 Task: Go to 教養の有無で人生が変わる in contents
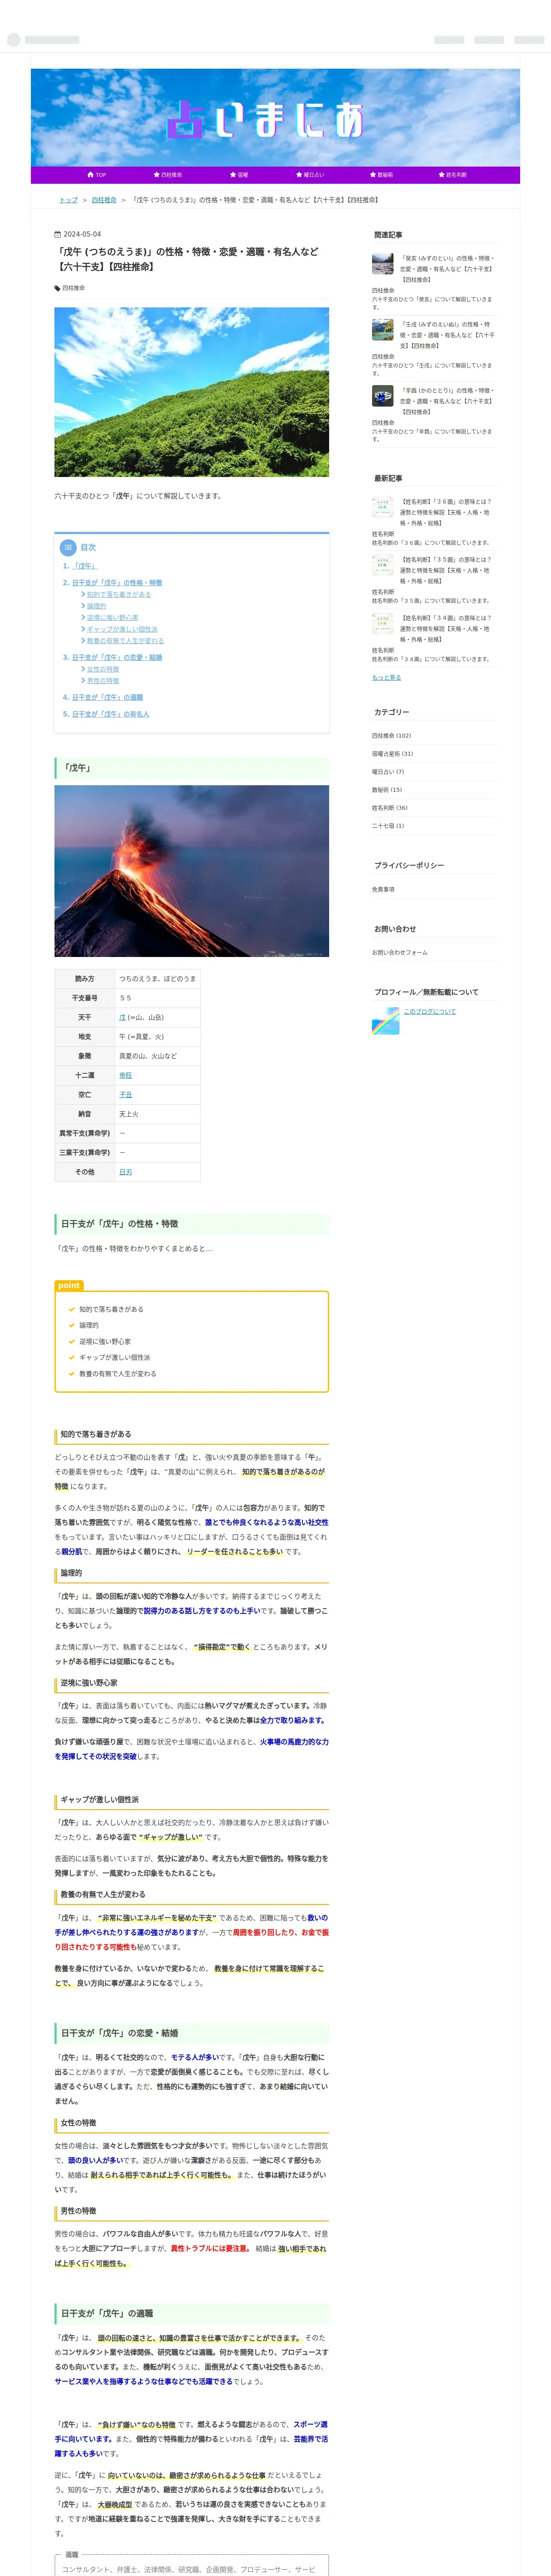click(x=125, y=641)
